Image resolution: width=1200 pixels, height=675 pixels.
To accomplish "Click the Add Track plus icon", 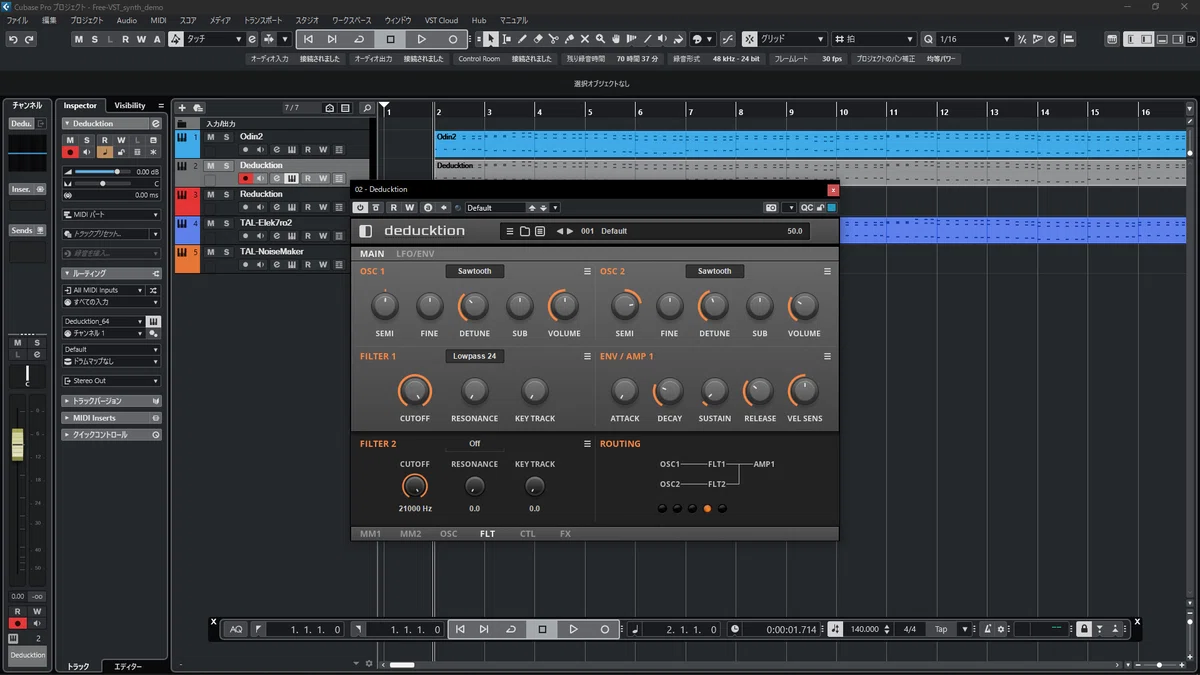I will (x=182, y=108).
